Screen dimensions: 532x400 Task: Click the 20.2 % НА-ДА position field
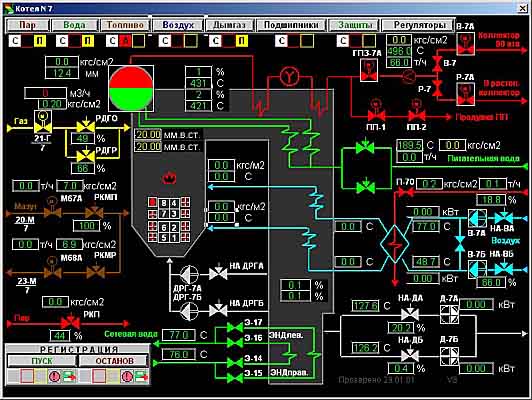[x=401, y=328]
